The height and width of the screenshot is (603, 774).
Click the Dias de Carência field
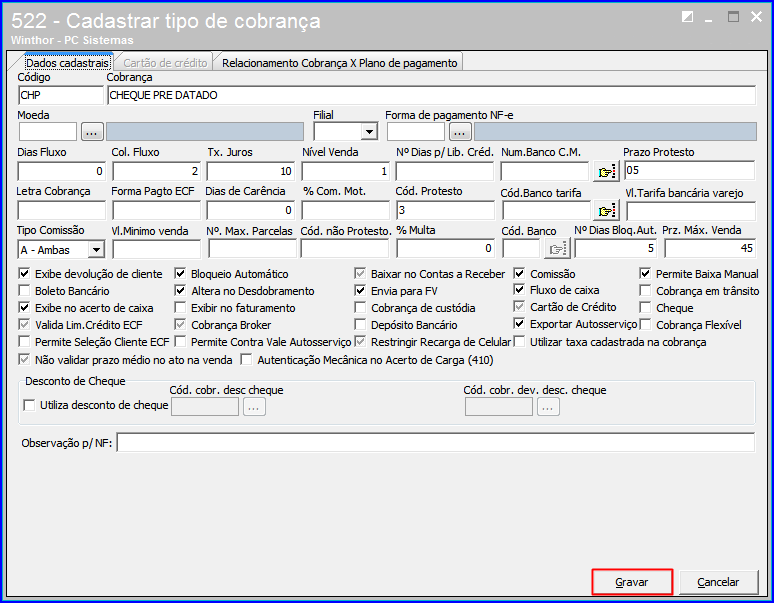(250, 210)
